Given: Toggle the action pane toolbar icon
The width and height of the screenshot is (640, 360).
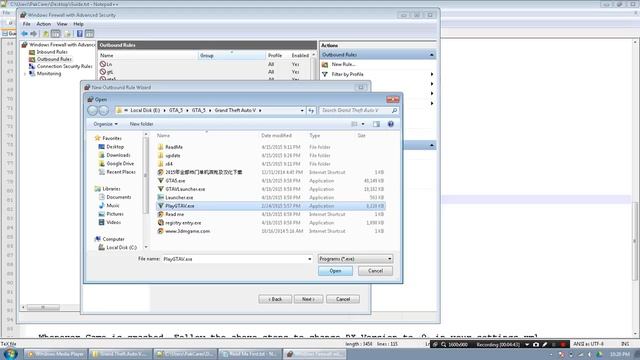Looking at the screenshot, I should tap(89, 34).
